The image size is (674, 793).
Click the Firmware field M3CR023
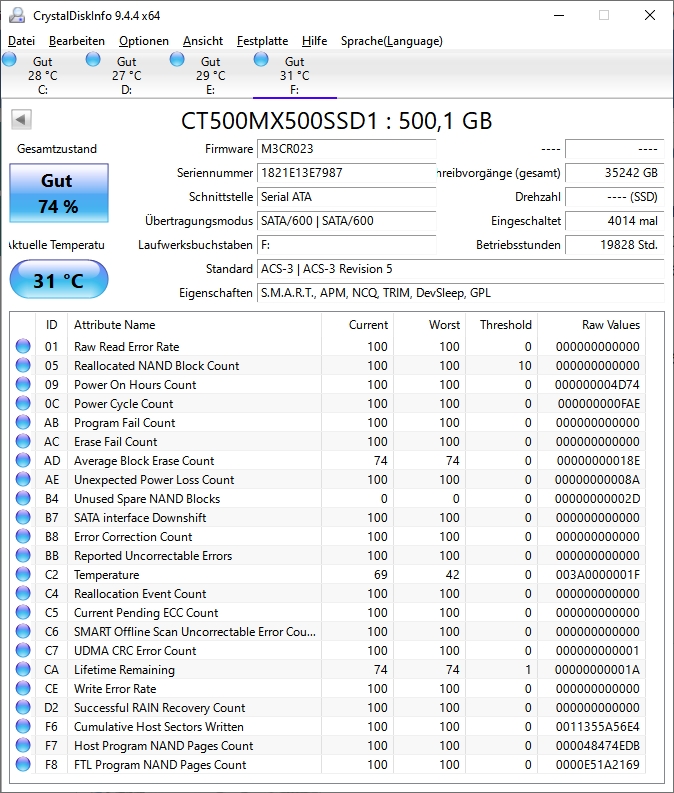346,149
